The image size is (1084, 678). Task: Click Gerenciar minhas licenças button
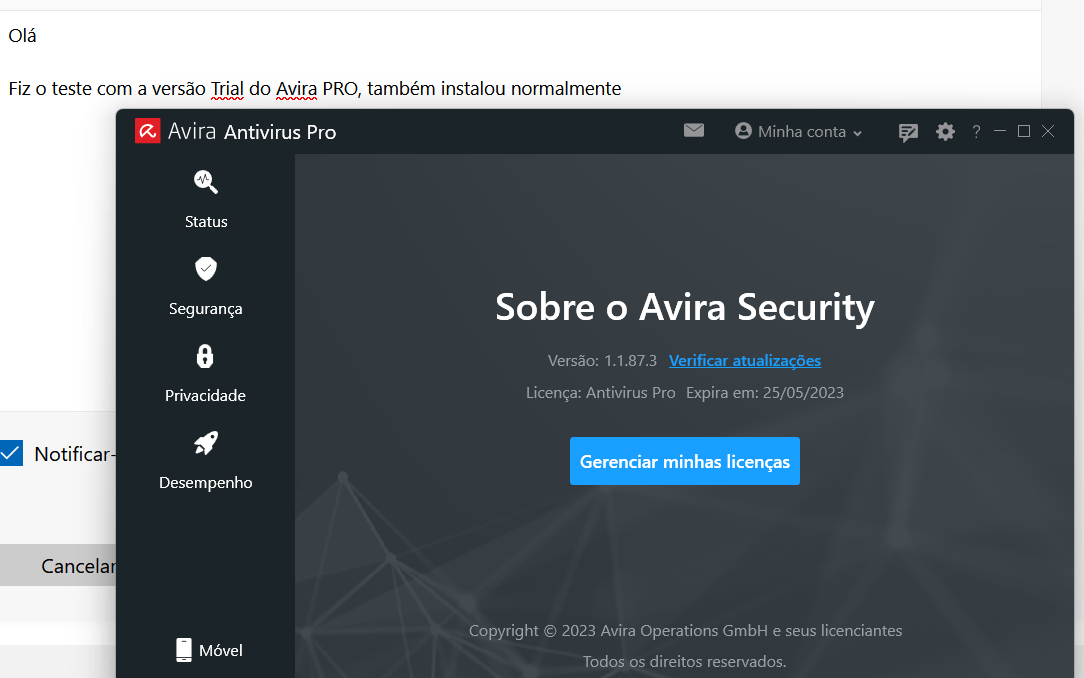click(x=684, y=461)
